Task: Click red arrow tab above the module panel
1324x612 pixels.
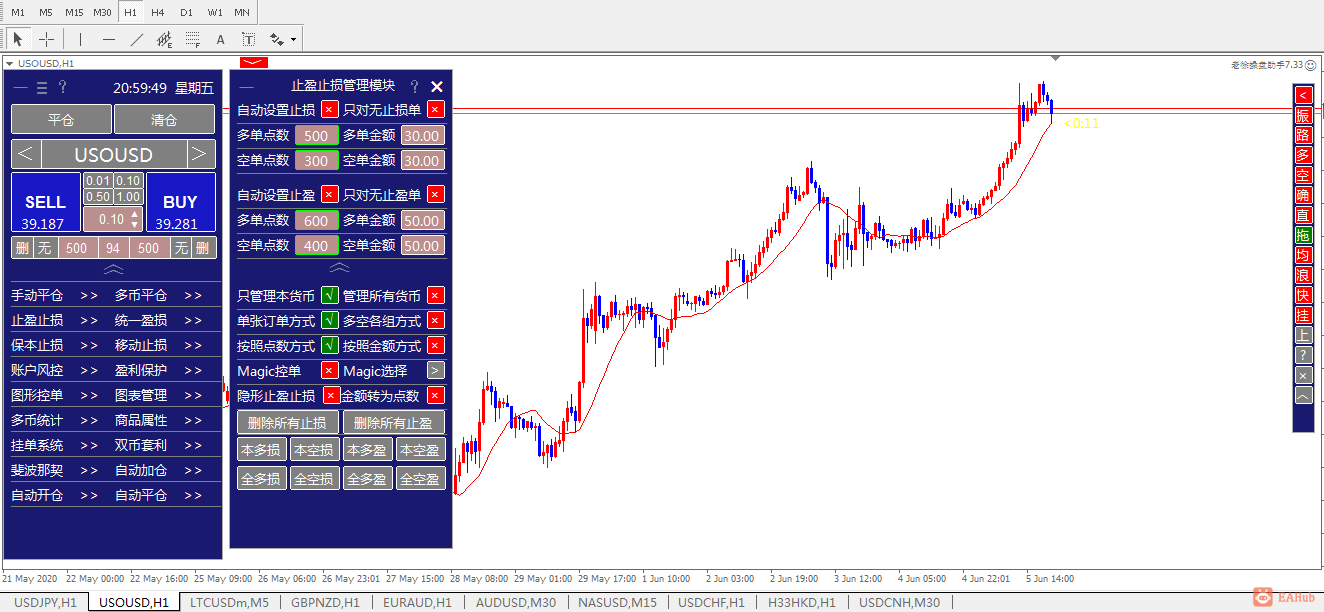Action: pos(254,62)
